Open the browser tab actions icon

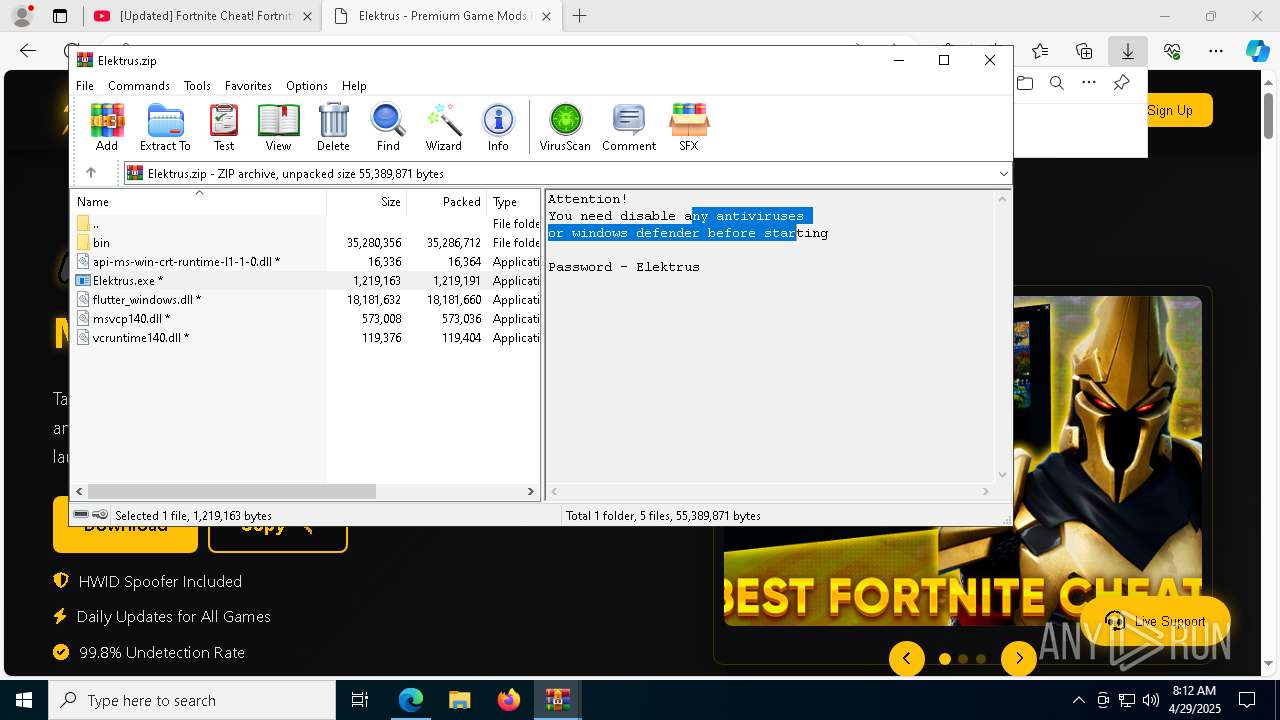[60, 16]
